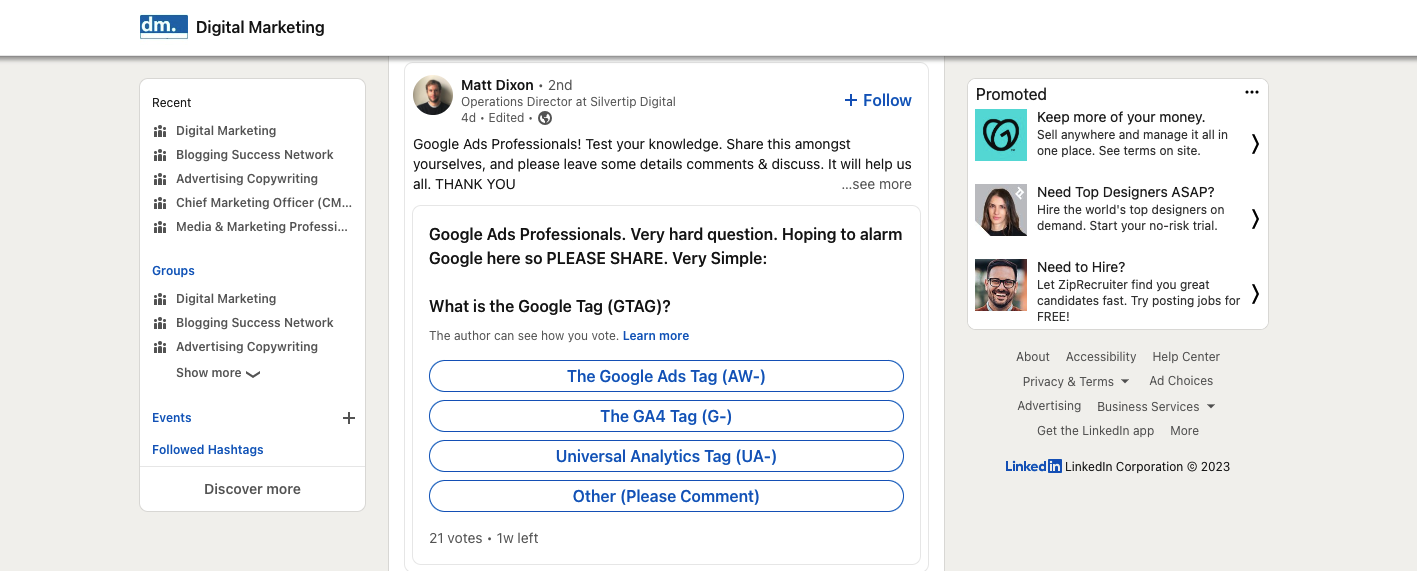The image size is (1417, 571).
Task: Open arrow for Need to Hire ad
Action: tap(1255, 294)
